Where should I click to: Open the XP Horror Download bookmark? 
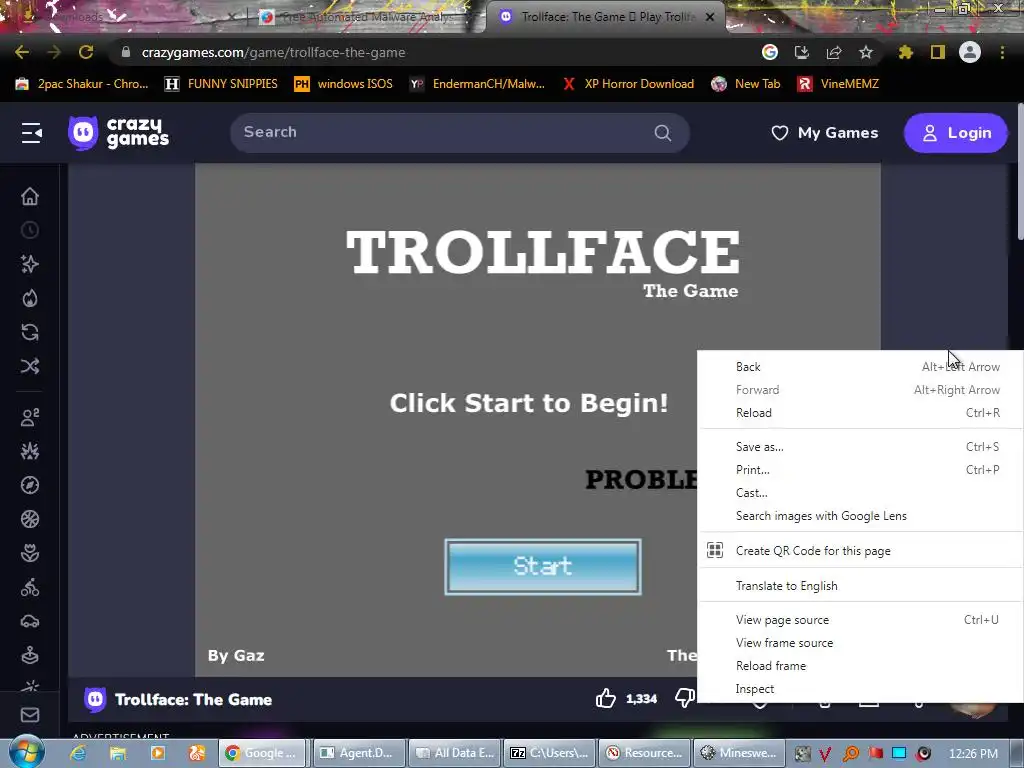click(628, 84)
